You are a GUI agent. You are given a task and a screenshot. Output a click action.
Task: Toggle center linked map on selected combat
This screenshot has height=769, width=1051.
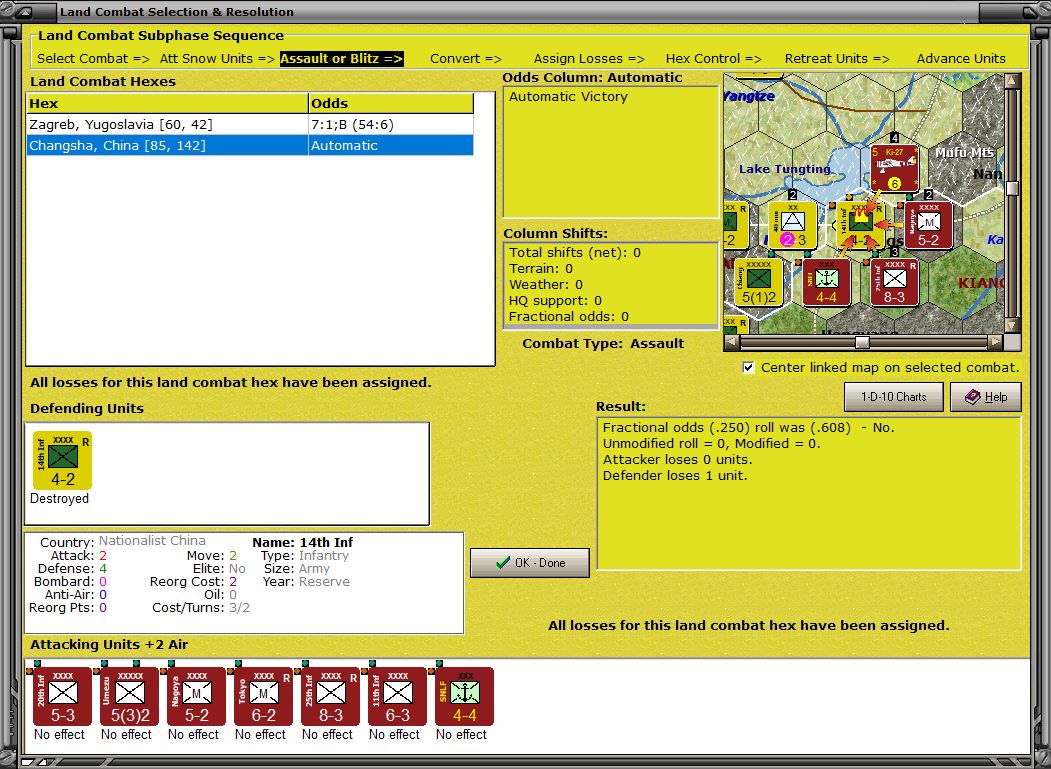click(749, 367)
